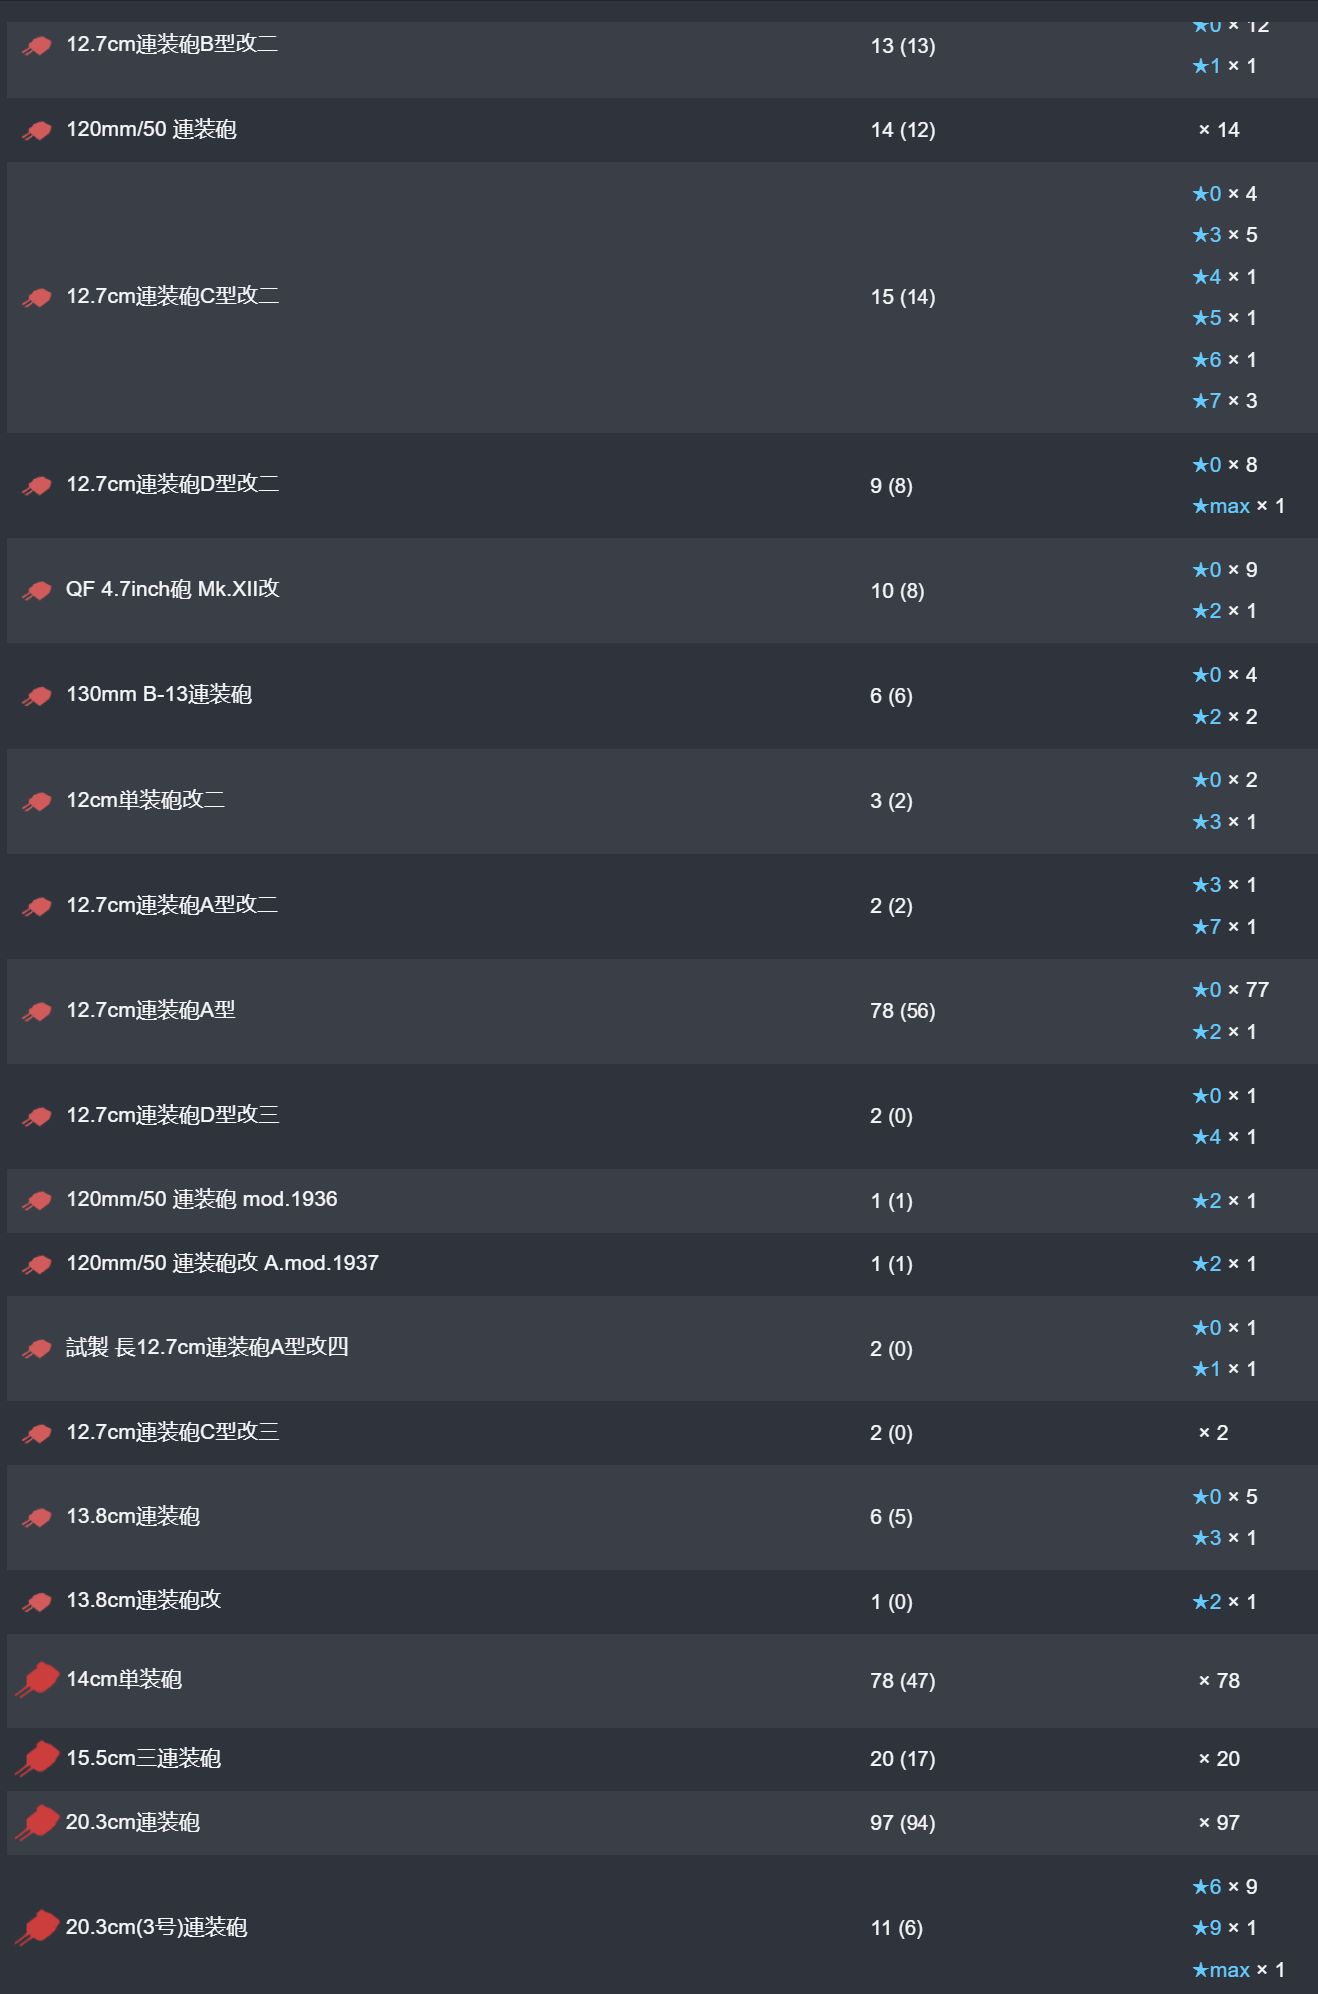
Task: Click the gun icon beside 20.3cm連装砲
Action: point(37,1823)
